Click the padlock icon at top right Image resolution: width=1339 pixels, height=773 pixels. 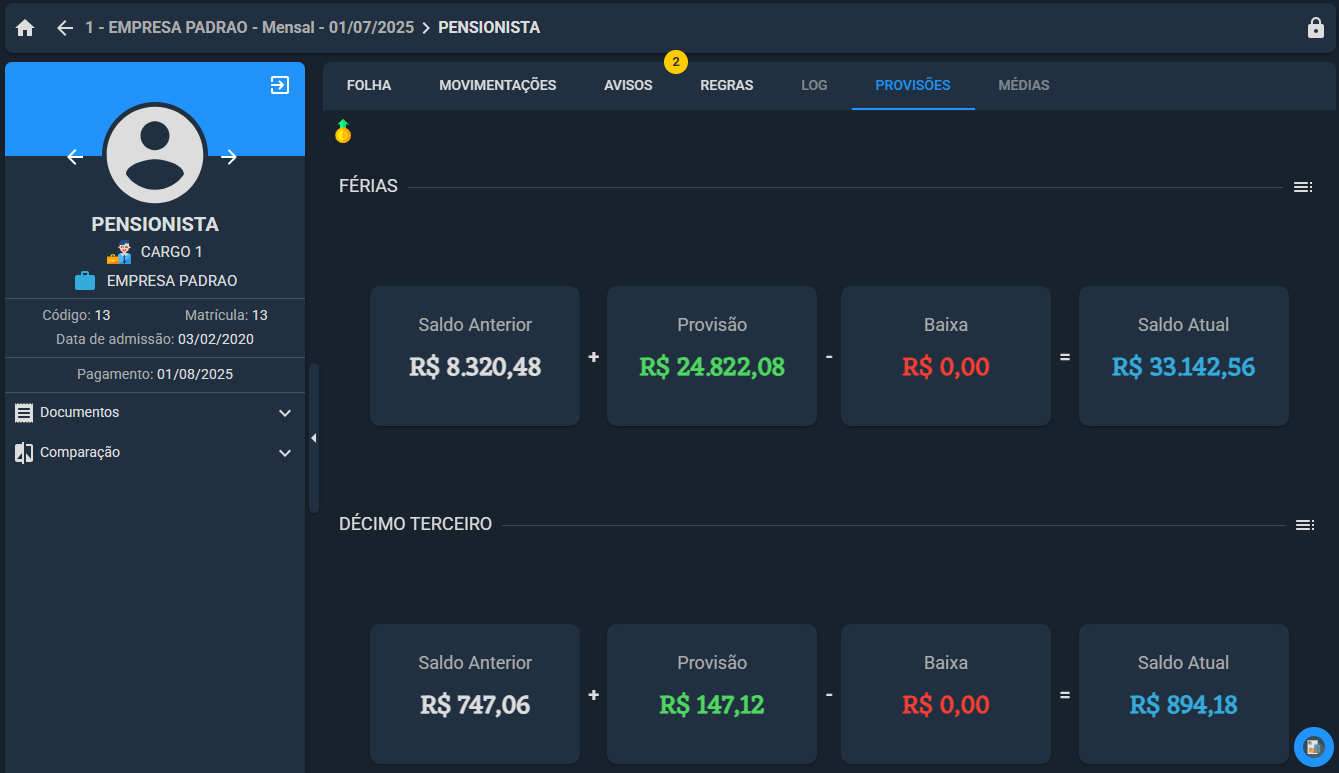click(1316, 28)
